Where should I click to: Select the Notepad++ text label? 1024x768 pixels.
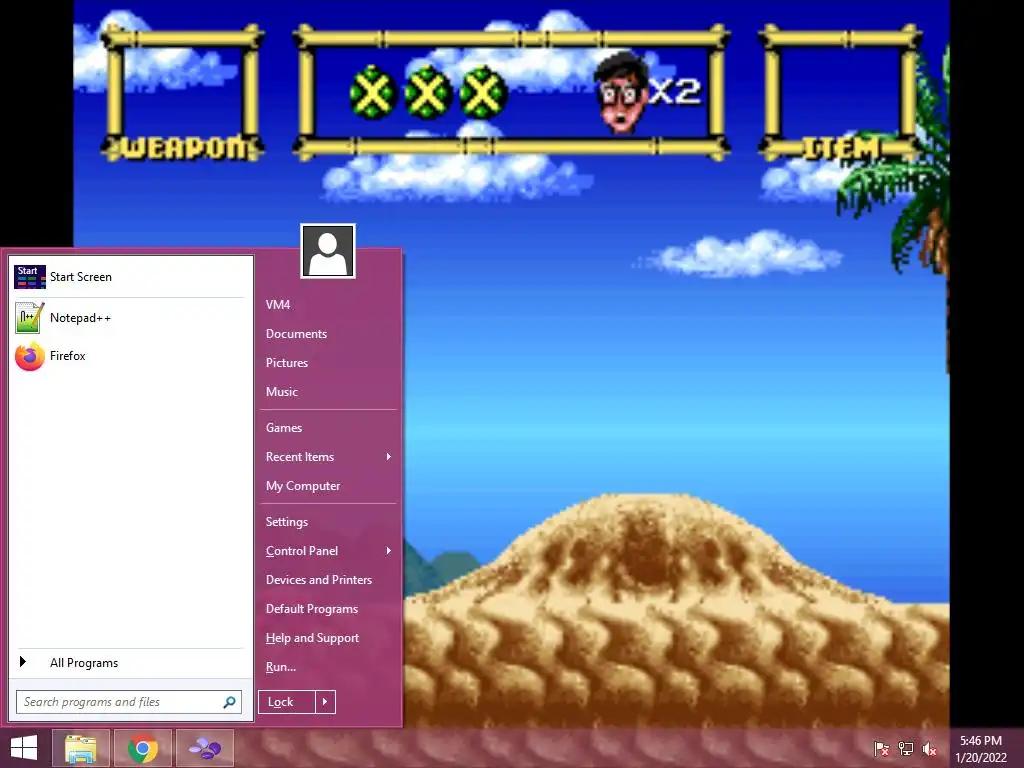point(80,318)
